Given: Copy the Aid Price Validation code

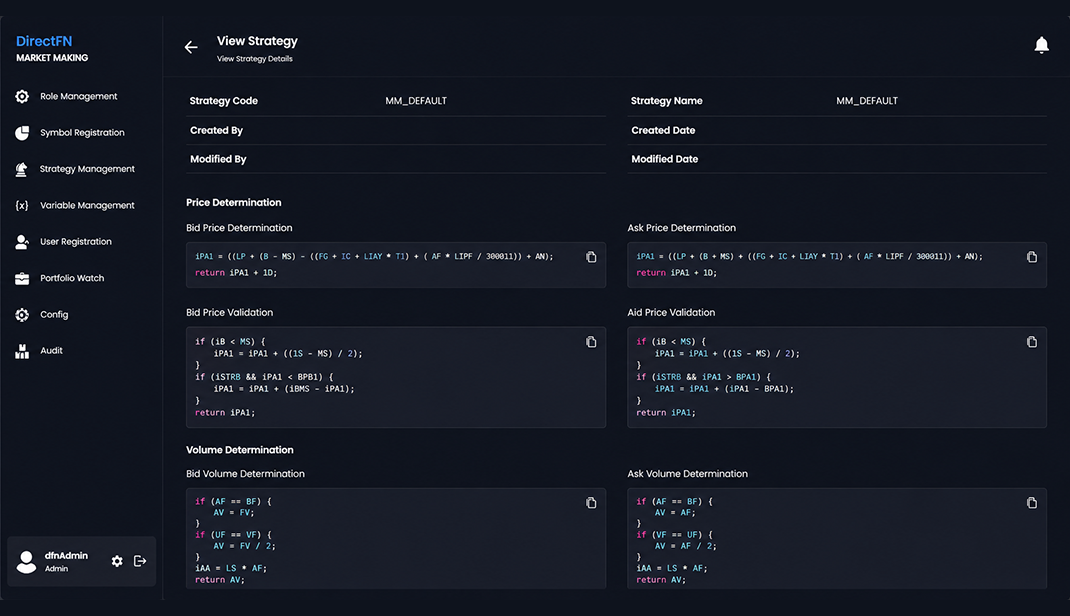Looking at the screenshot, I should coord(1032,342).
